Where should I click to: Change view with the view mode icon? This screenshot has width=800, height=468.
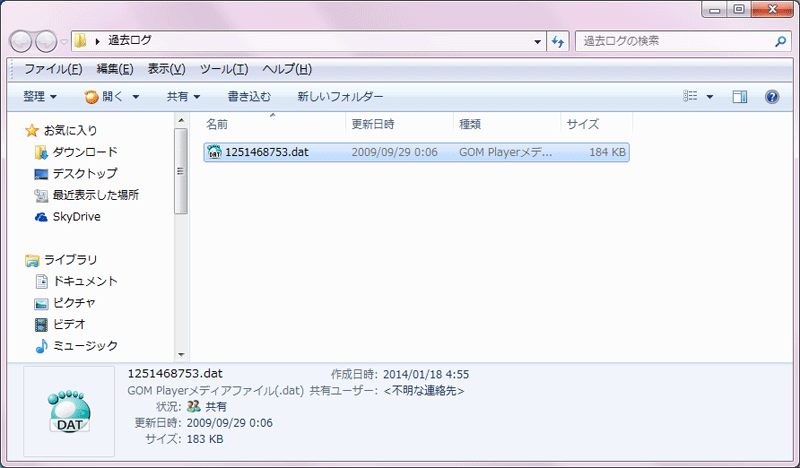point(690,96)
